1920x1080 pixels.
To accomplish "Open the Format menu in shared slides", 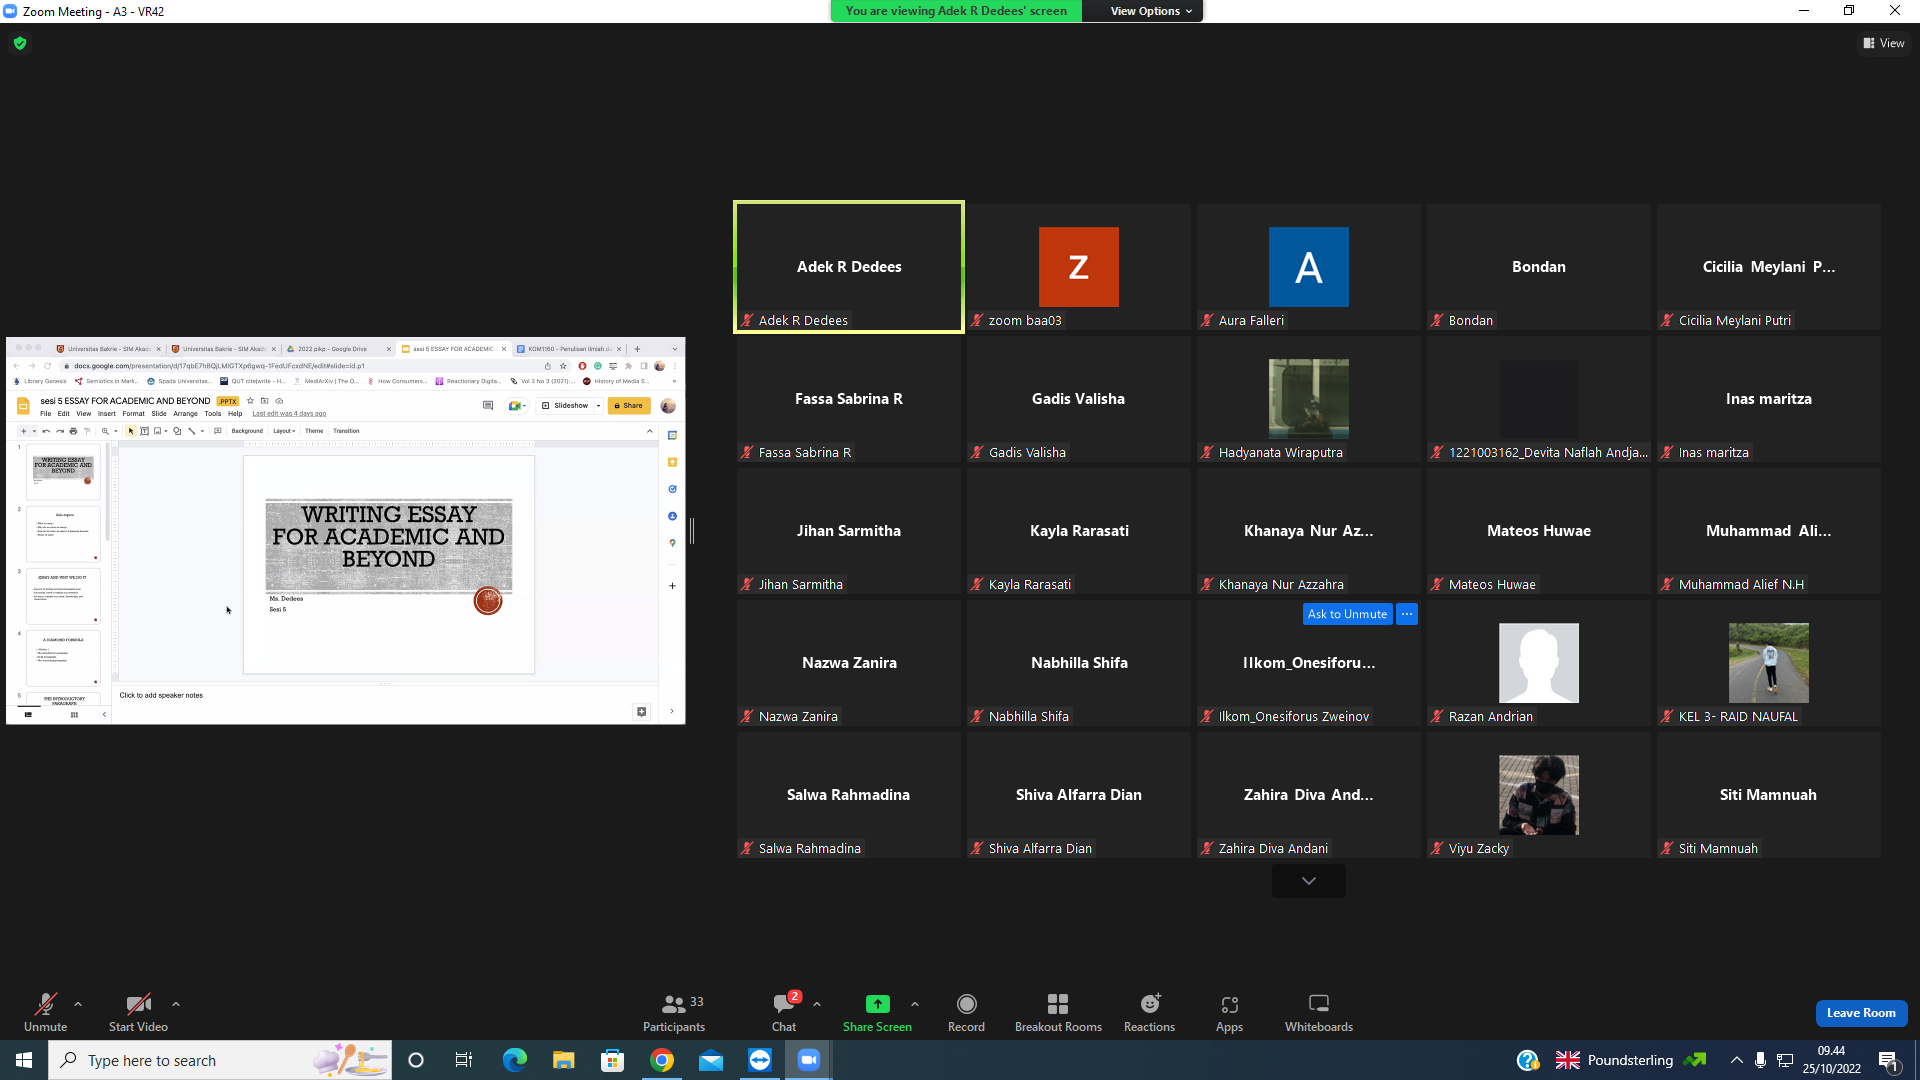I will coord(133,414).
